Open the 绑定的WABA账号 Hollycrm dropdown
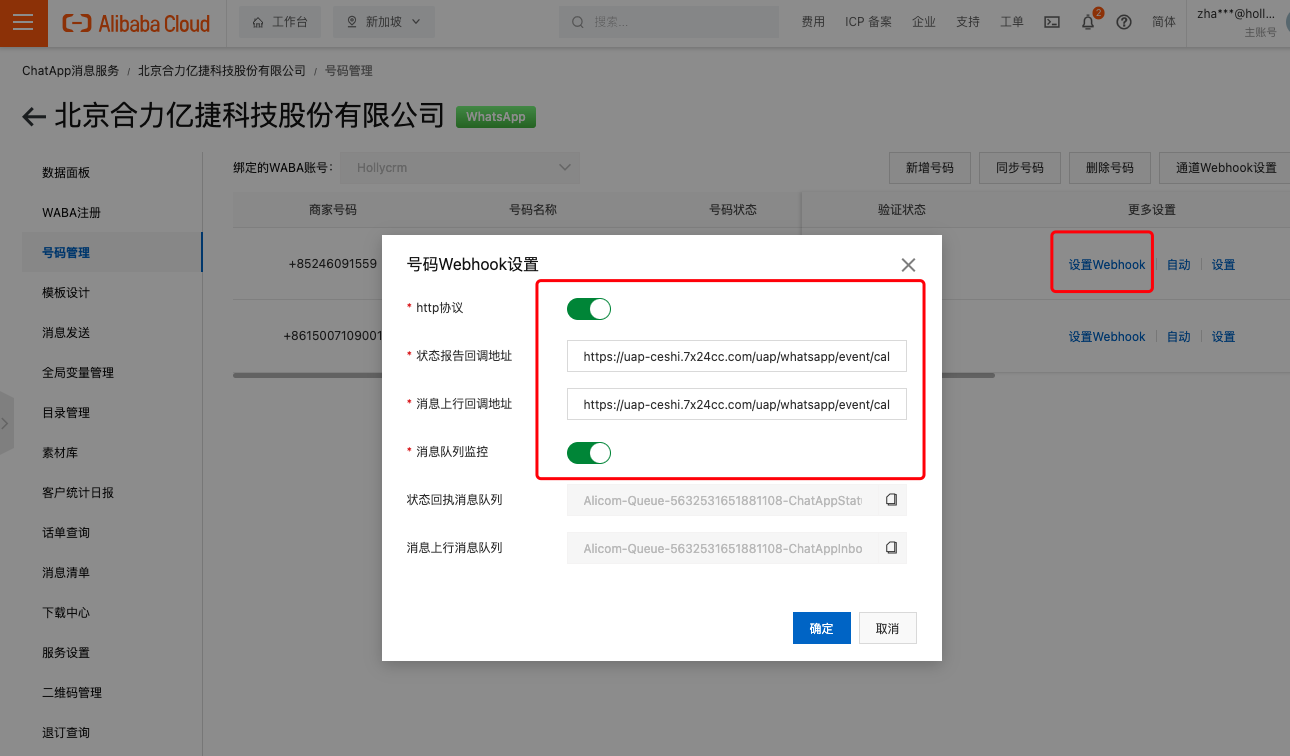The width and height of the screenshot is (1290, 756). [x=460, y=168]
